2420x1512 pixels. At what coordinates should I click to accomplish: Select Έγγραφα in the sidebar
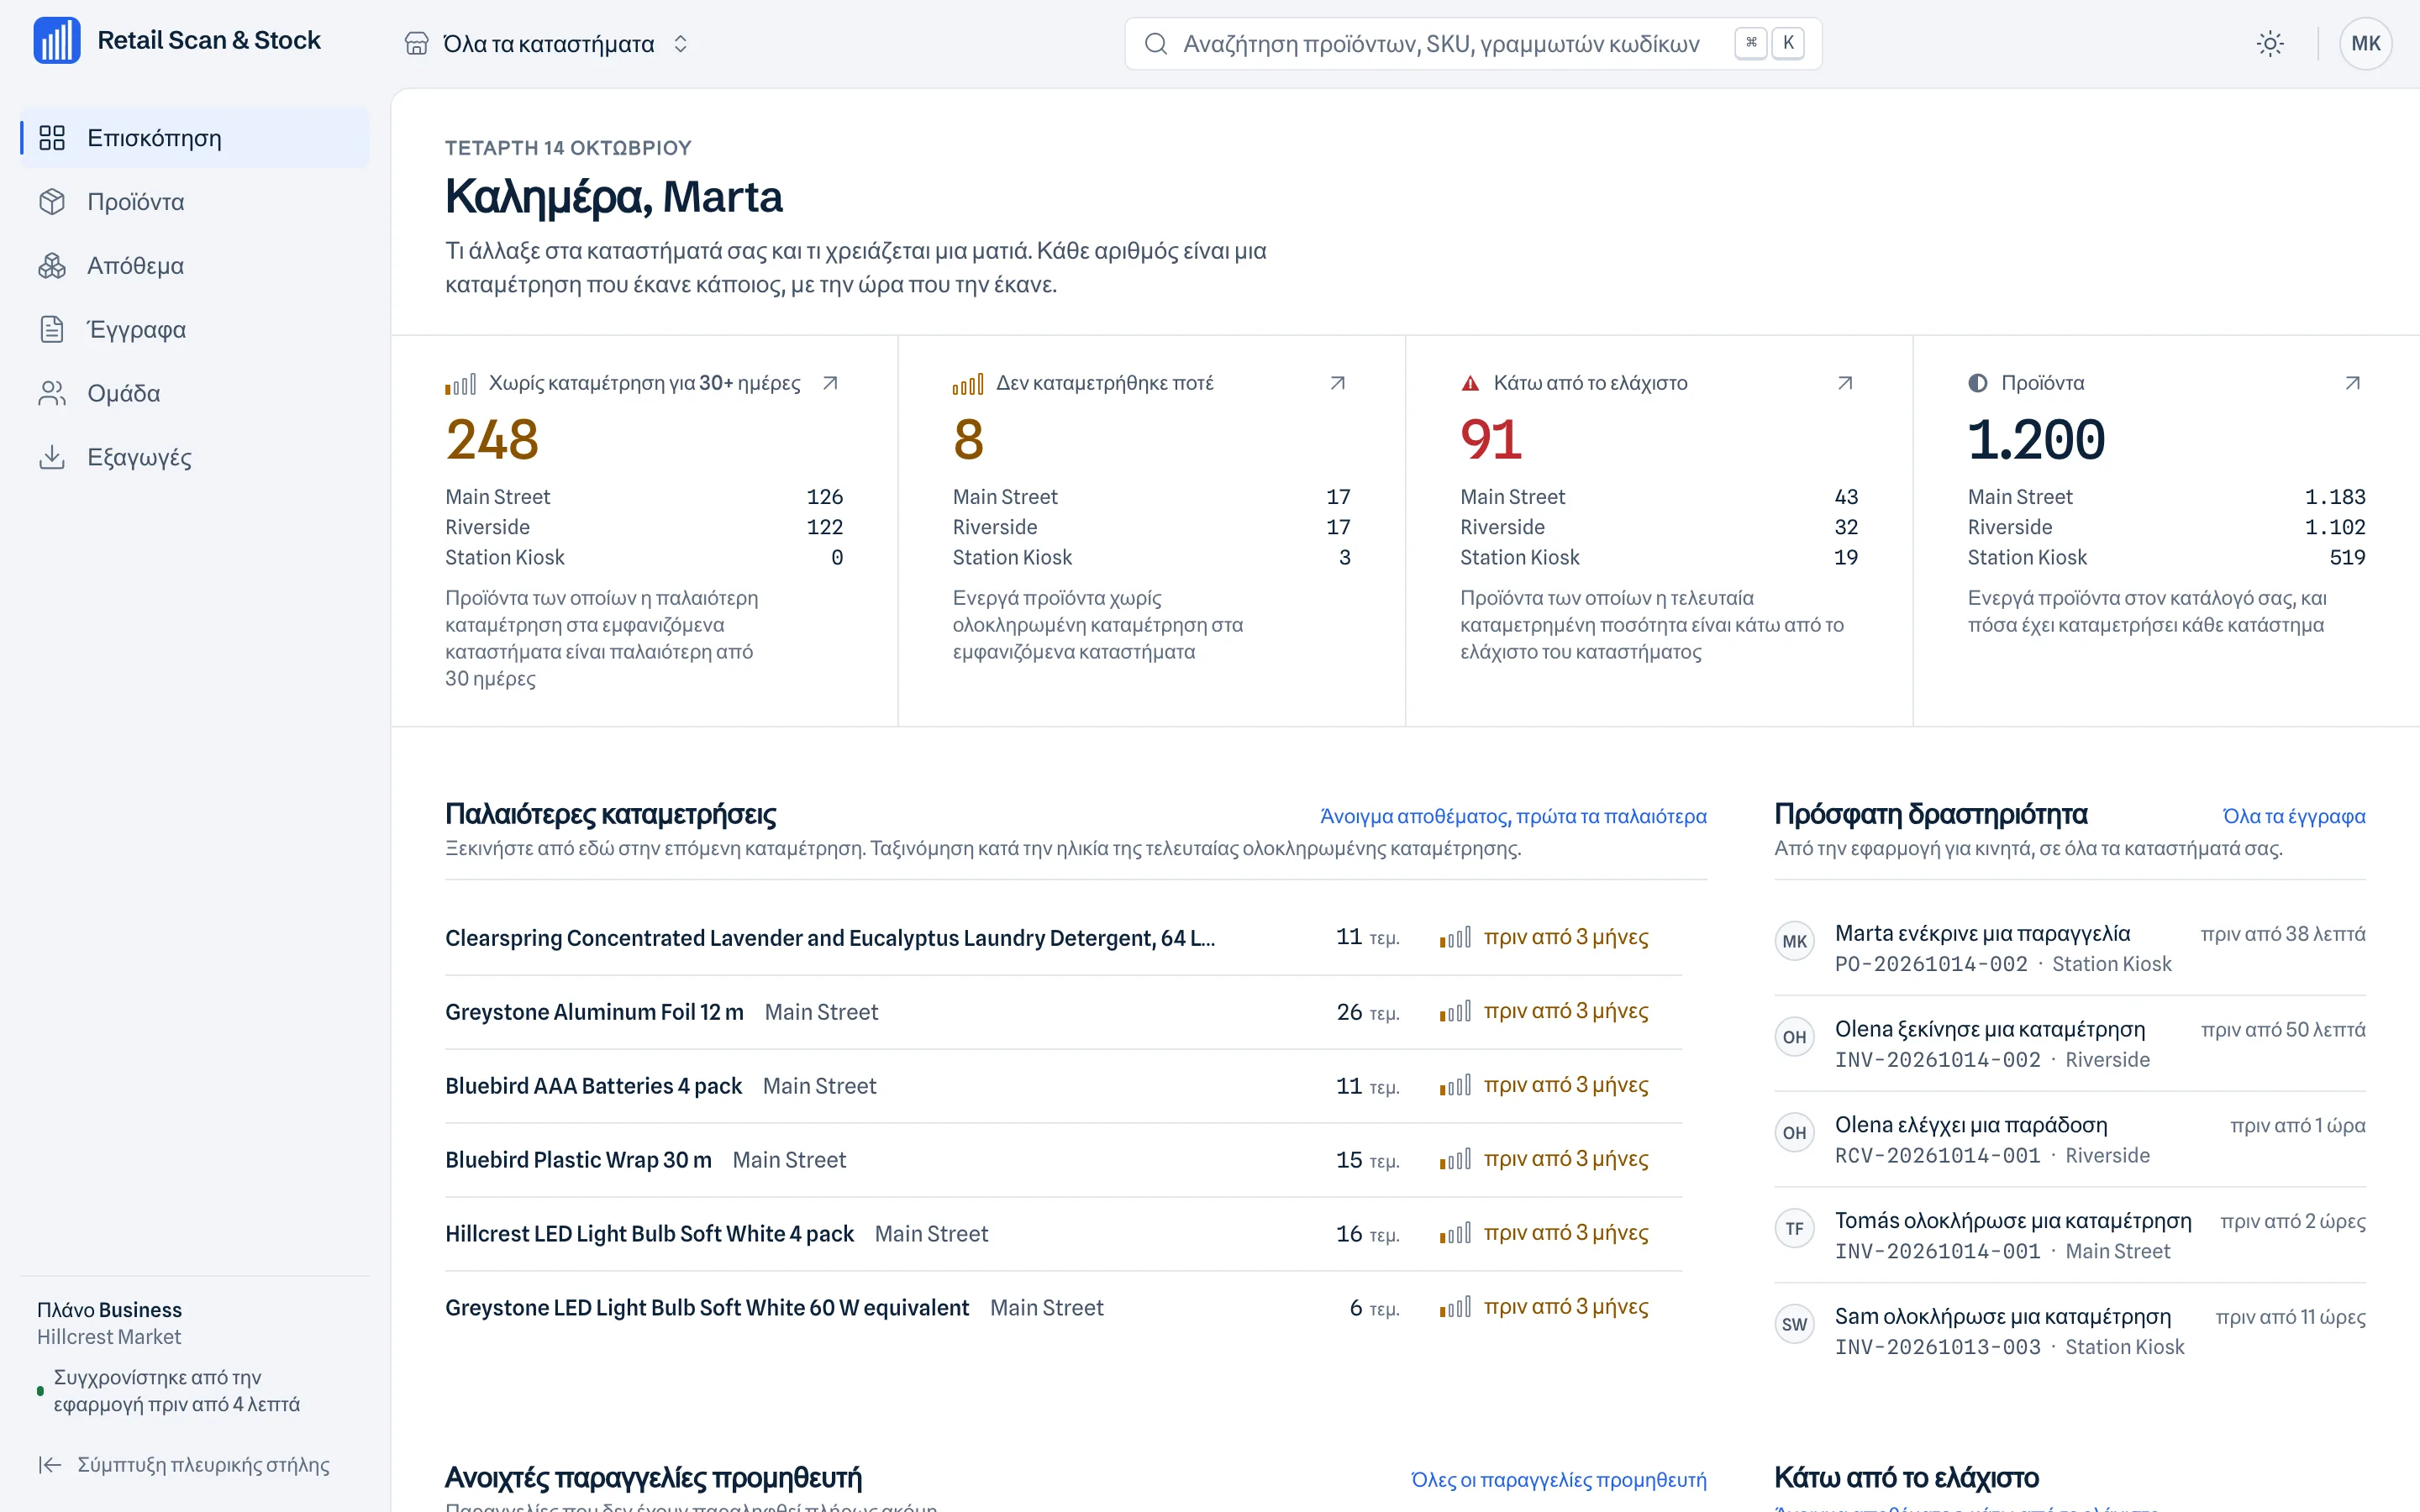coord(195,329)
